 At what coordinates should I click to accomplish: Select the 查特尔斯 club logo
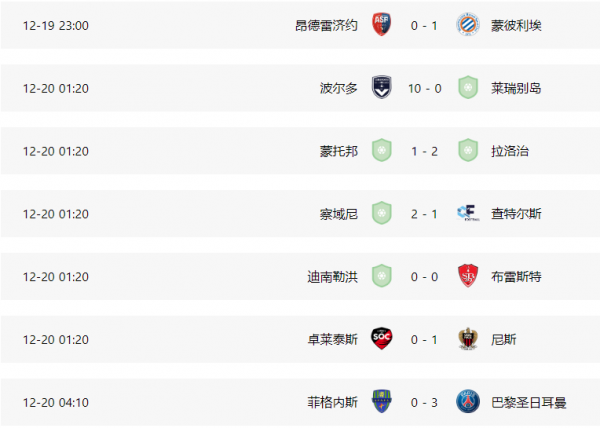[x=466, y=212]
